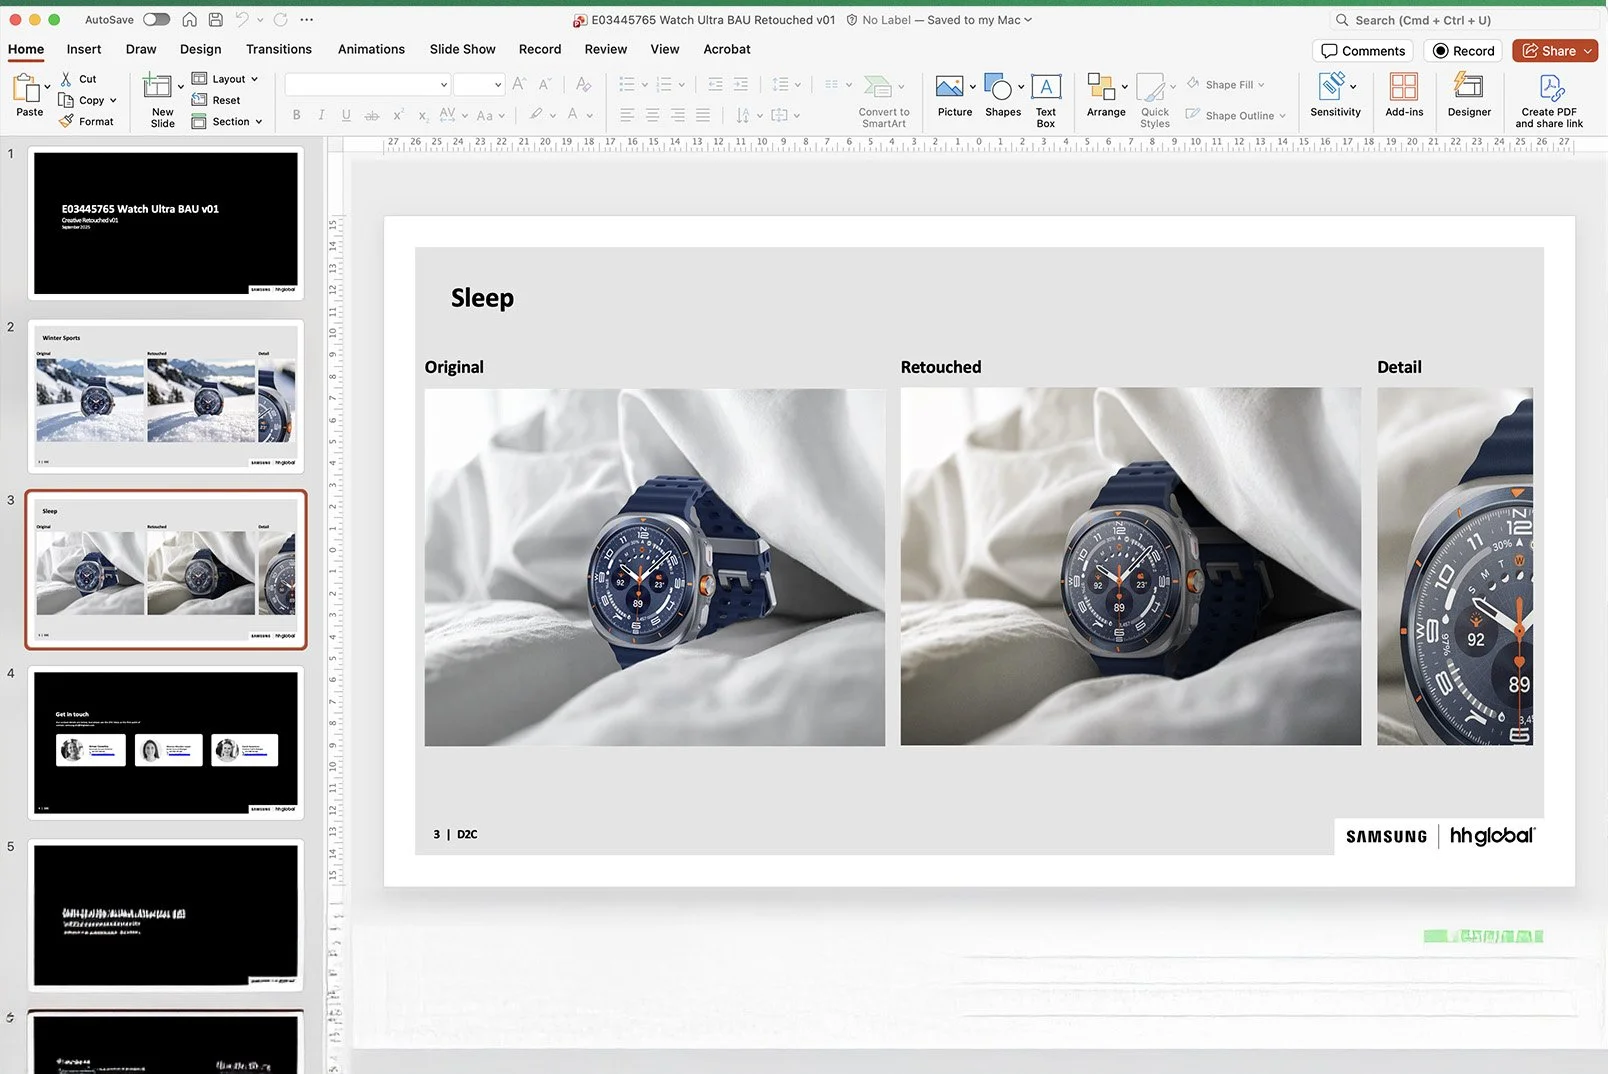Click the bullet list icon

(x=627, y=85)
